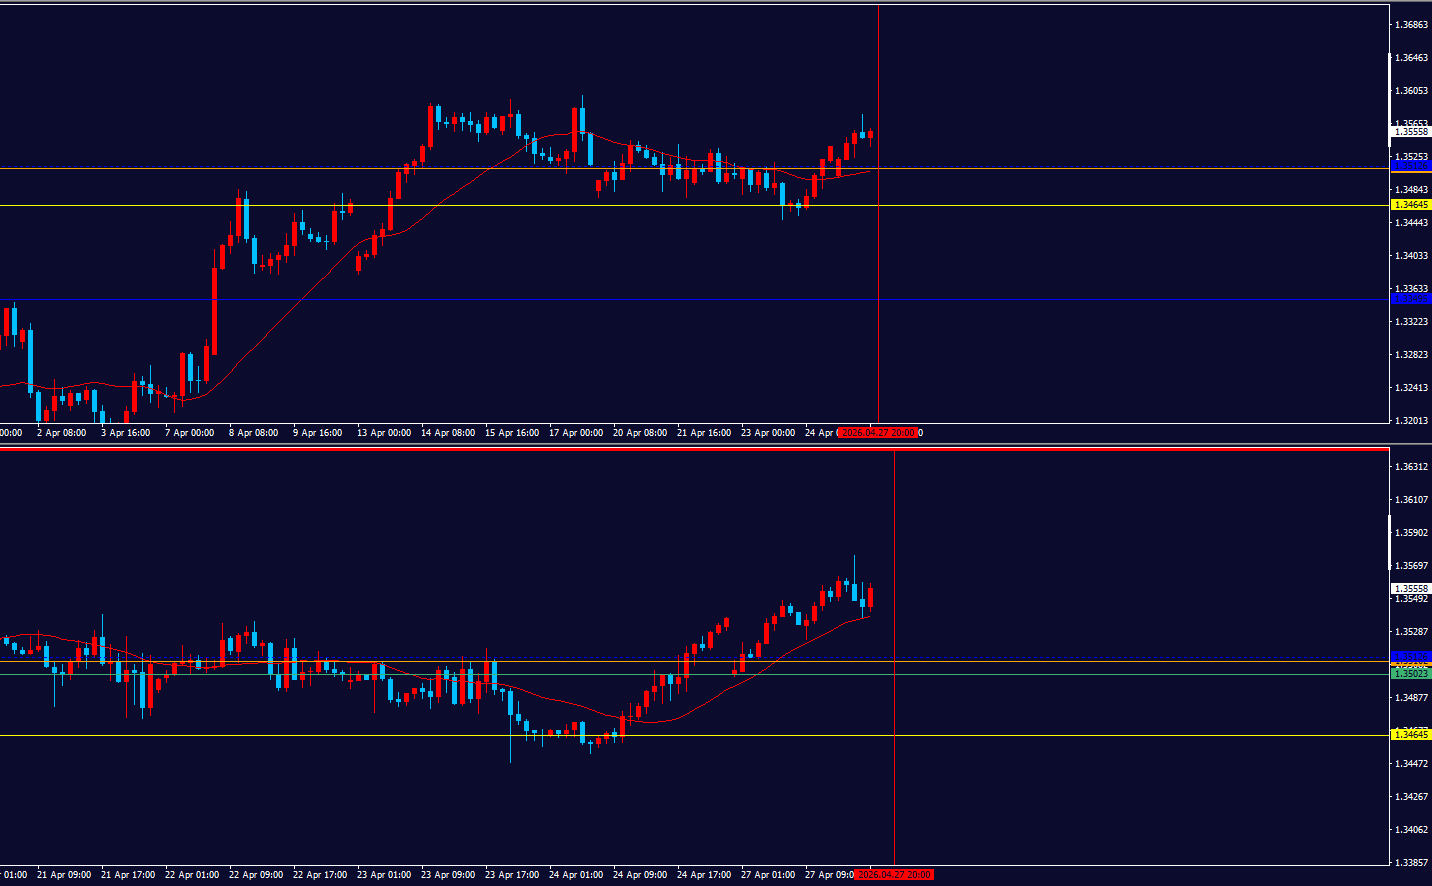
Task: Click the 1.36312 value on the lower price scale
Action: [x=1411, y=467]
